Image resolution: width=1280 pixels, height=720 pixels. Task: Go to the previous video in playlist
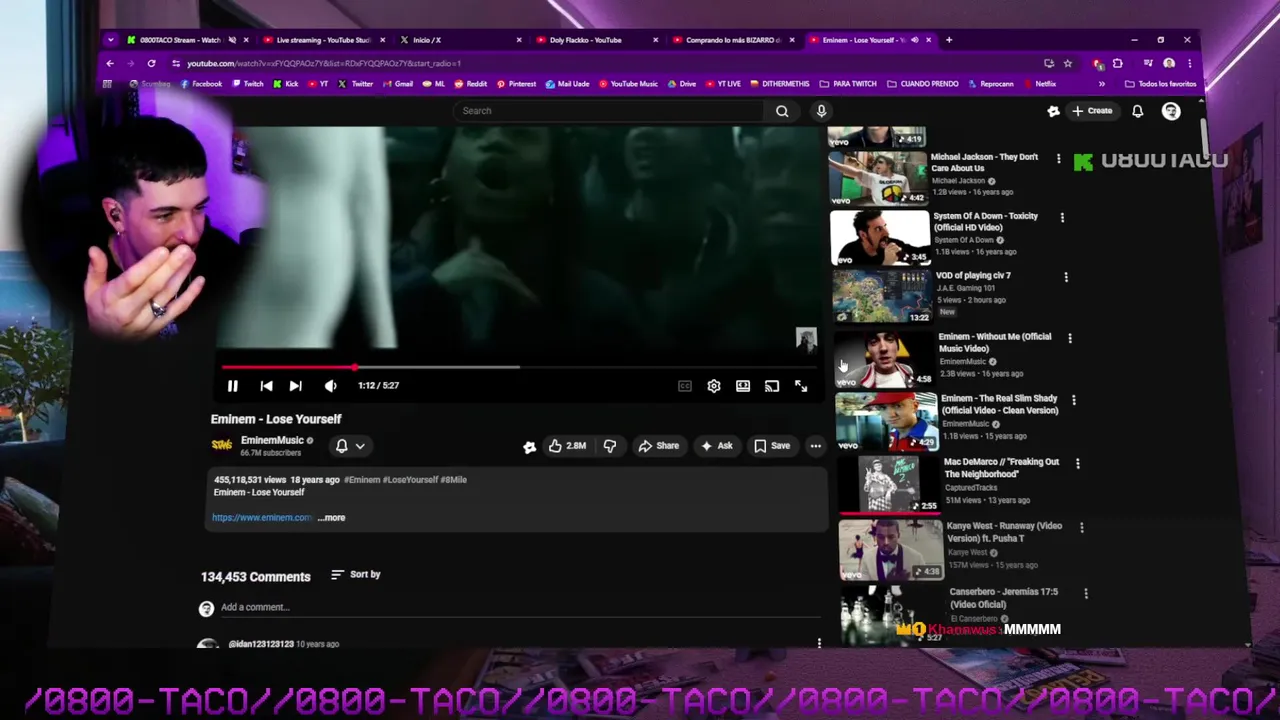pyautogui.click(x=266, y=386)
